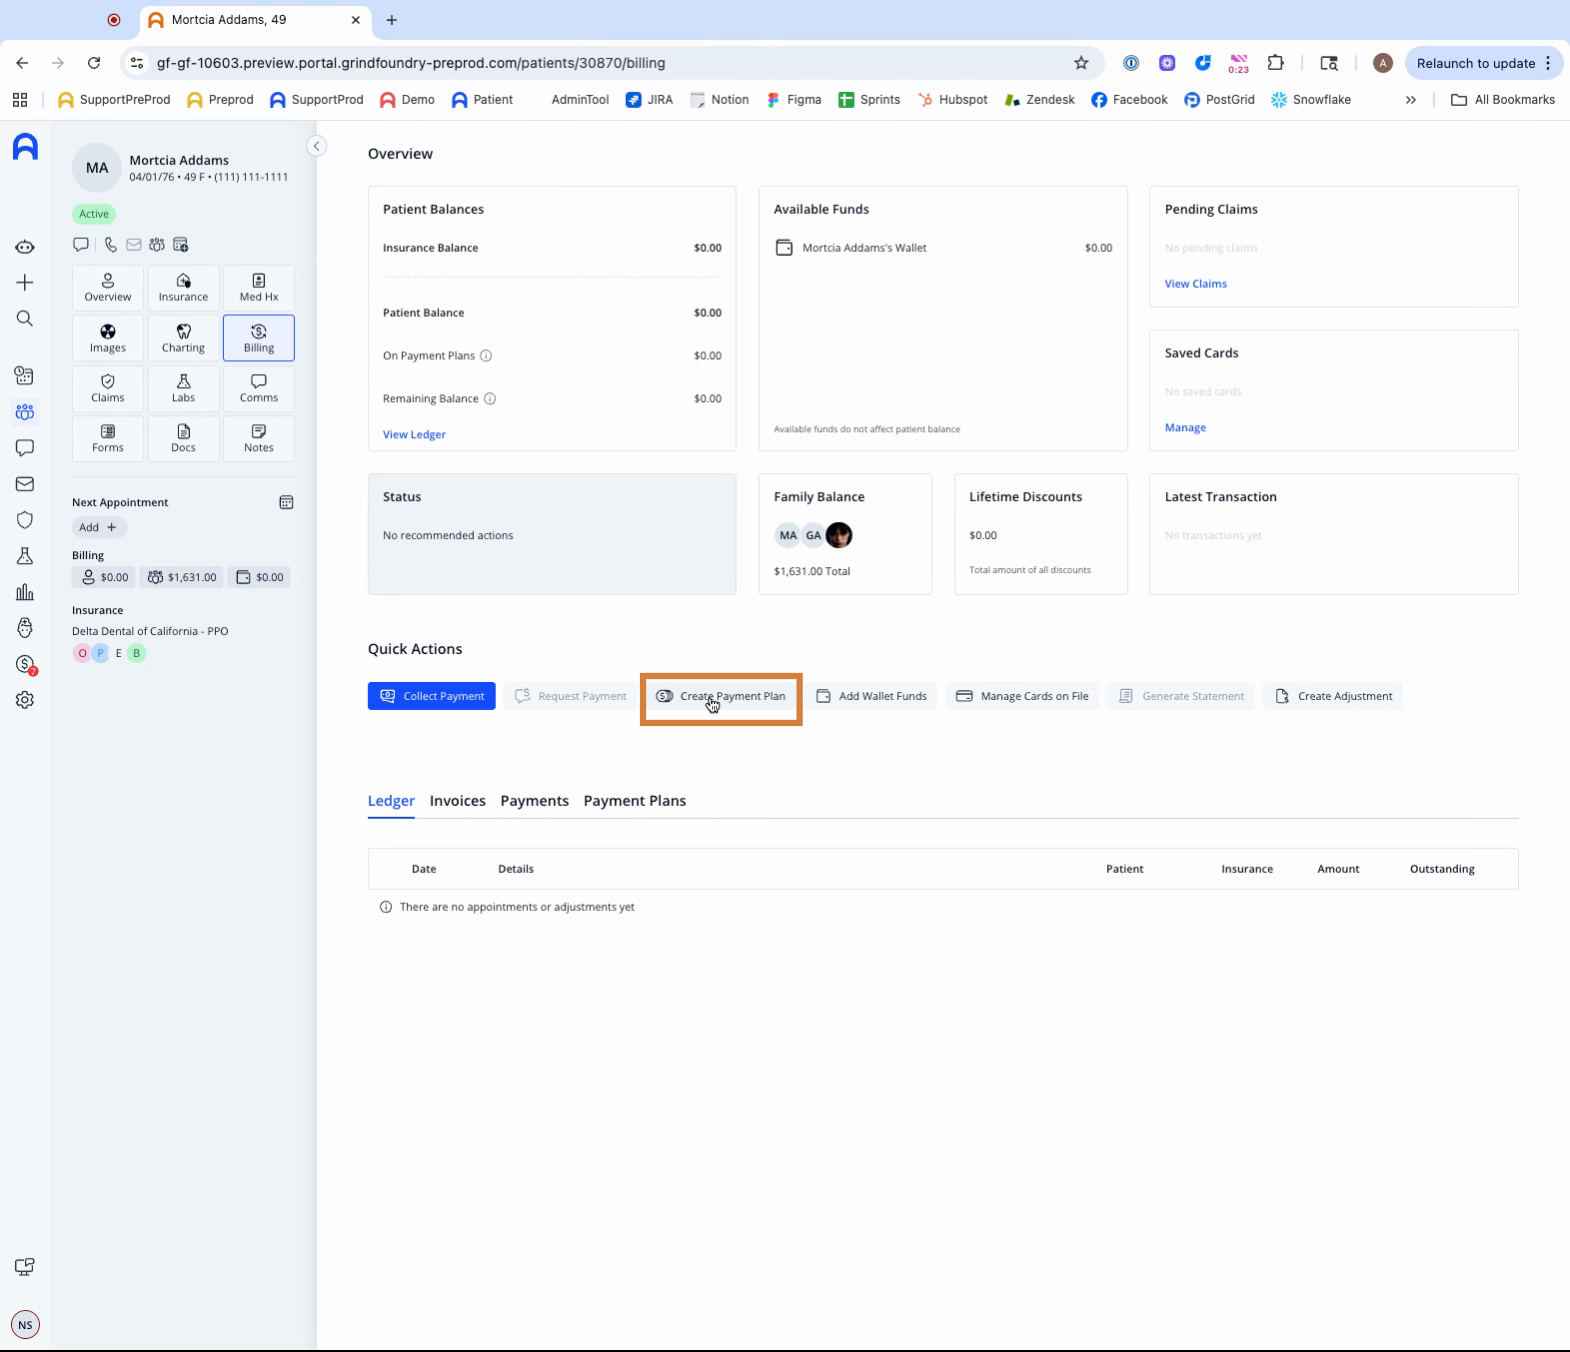This screenshot has width=1570, height=1352.
Task: Collapse the patient panel with chevron
Action: pyautogui.click(x=316, y=146)
